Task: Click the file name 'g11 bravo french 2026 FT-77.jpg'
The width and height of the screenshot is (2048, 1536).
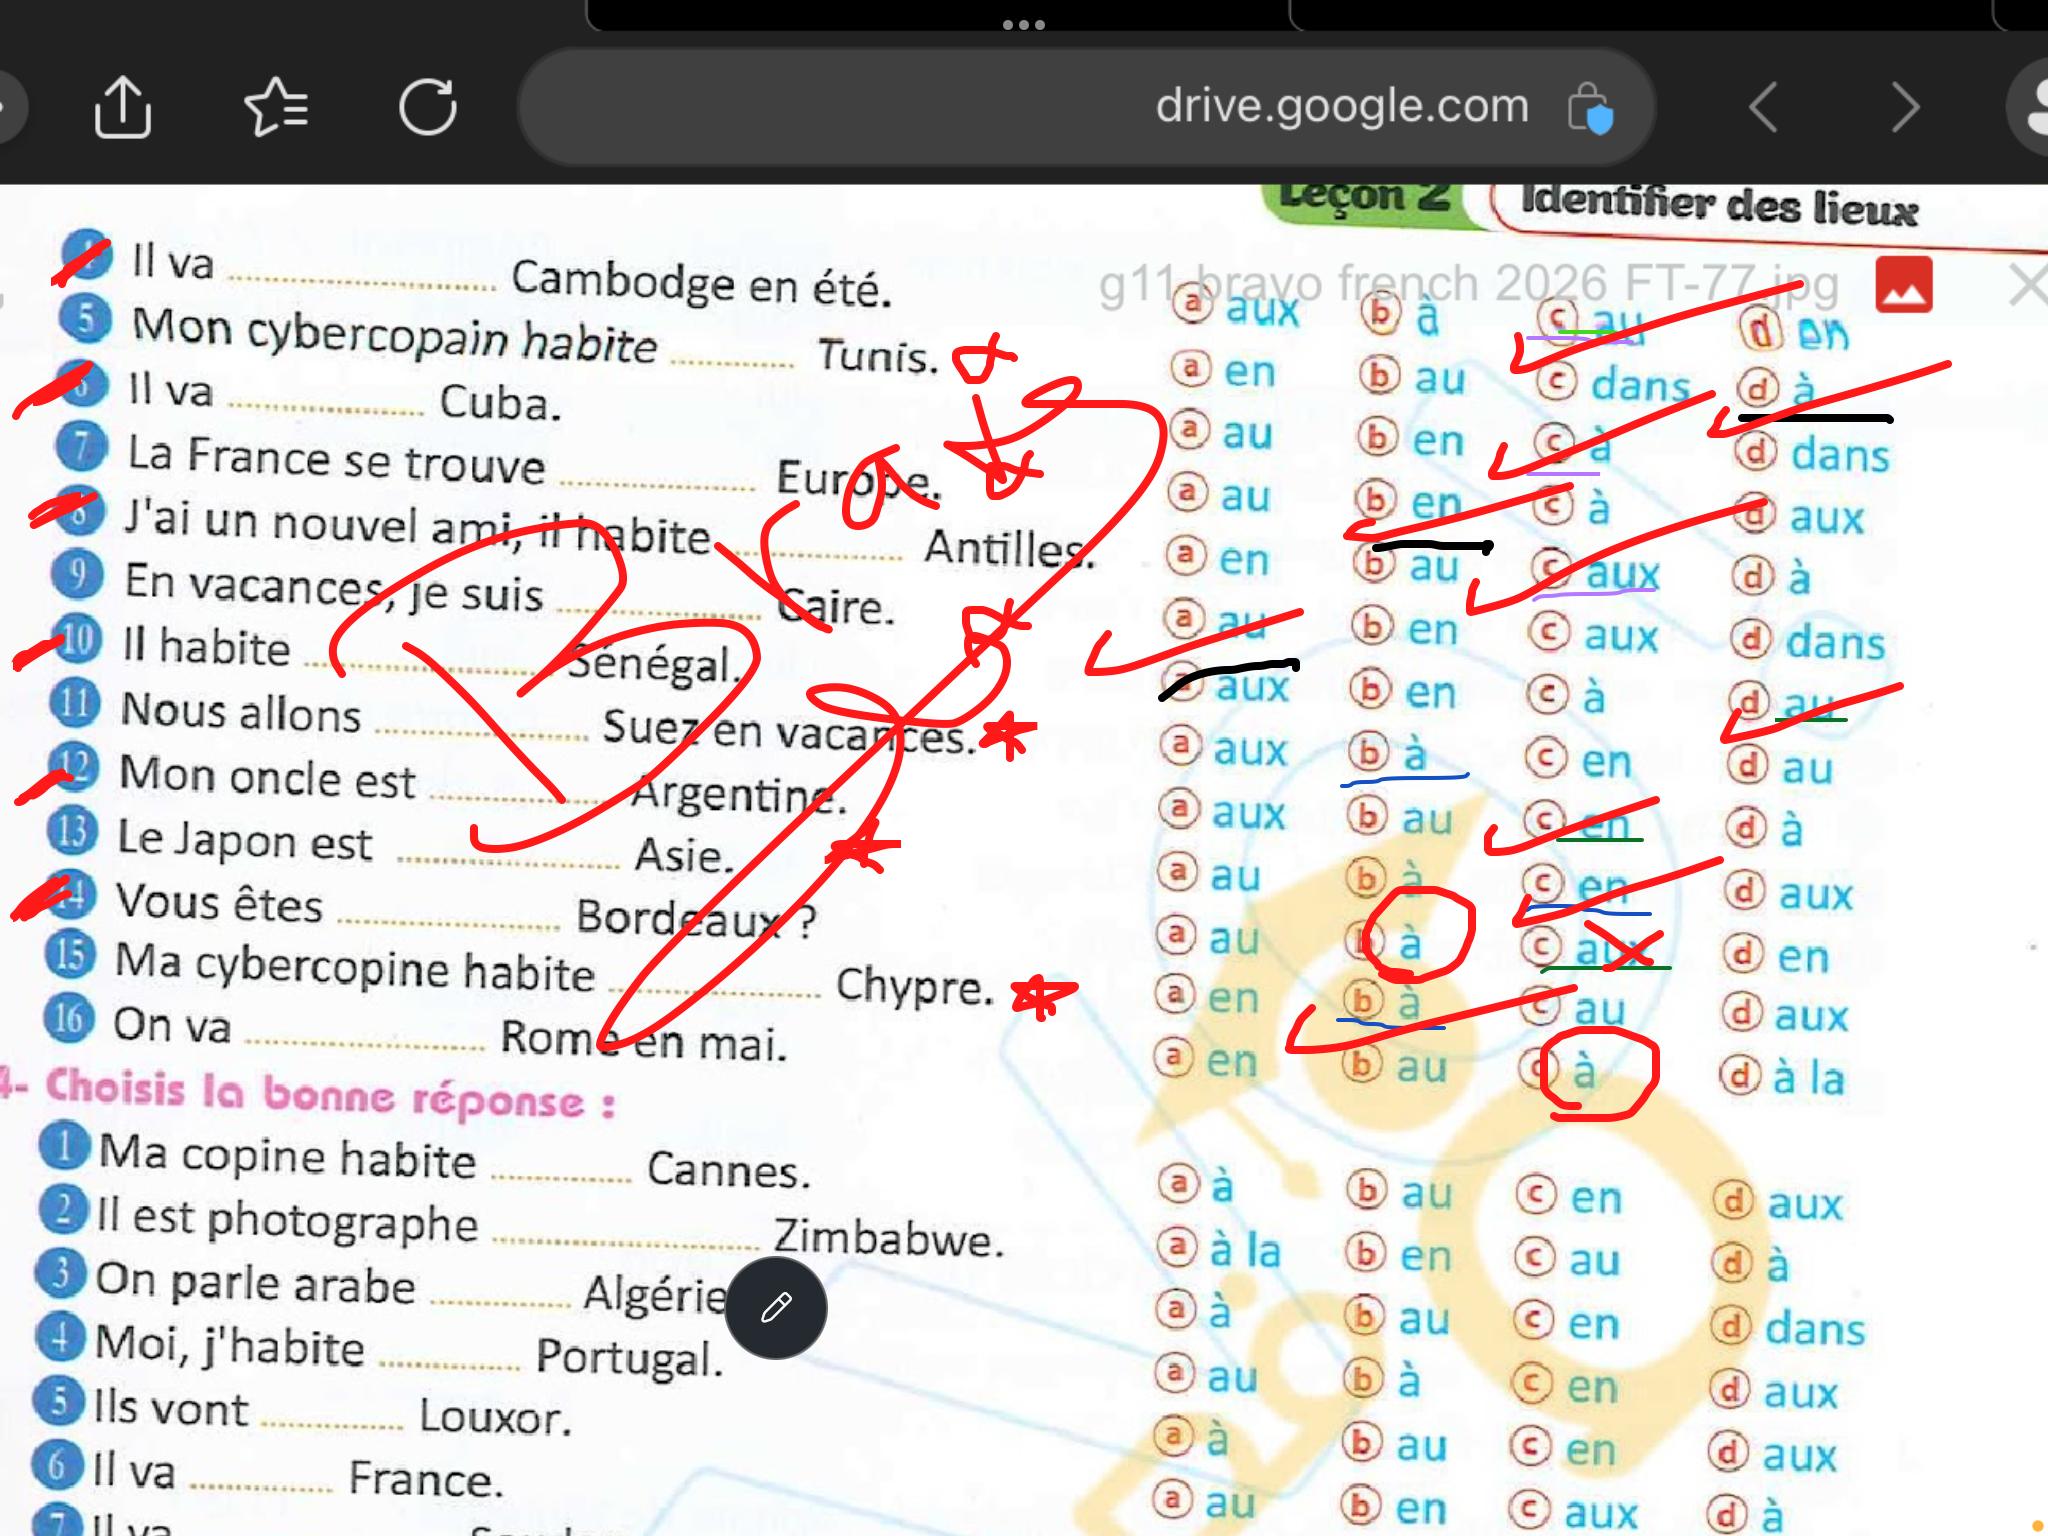Action: point(1468,285)
